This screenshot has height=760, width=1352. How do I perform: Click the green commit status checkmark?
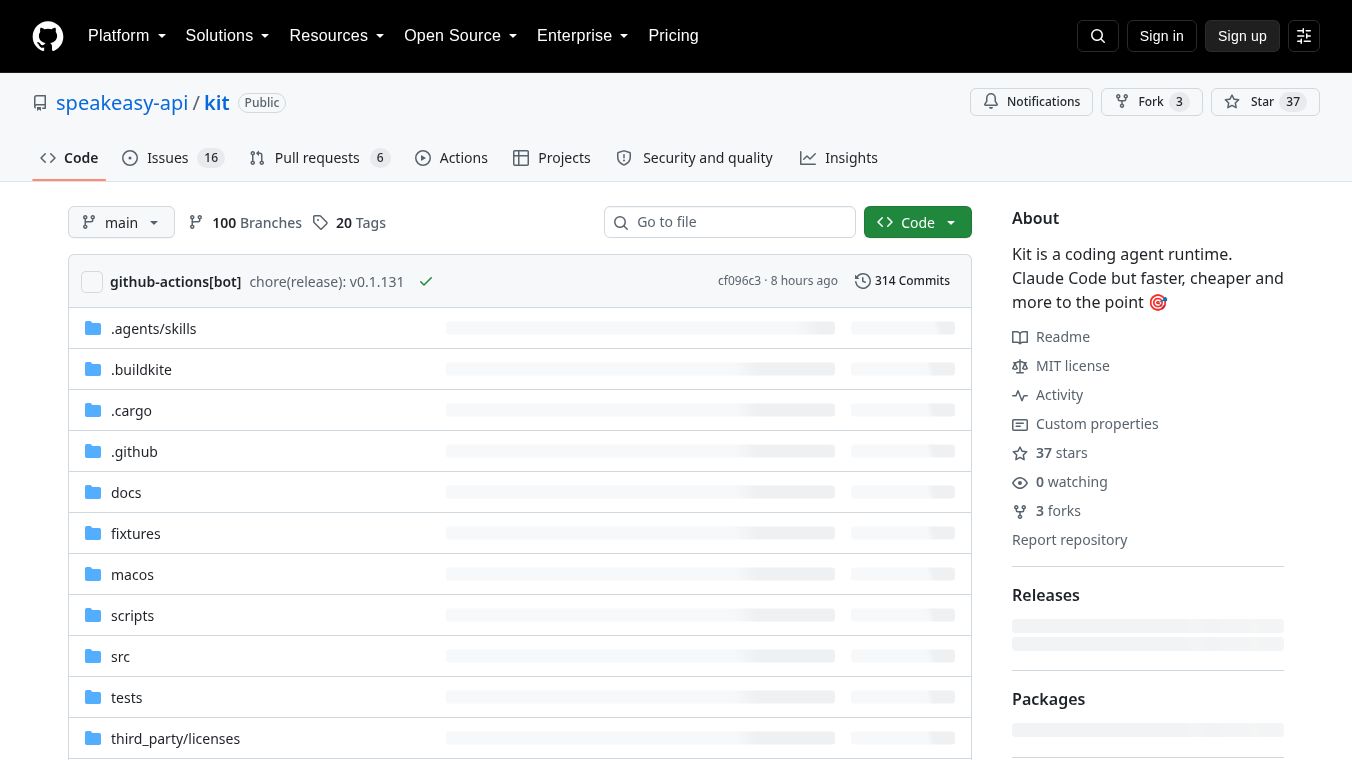coord(426,282)
